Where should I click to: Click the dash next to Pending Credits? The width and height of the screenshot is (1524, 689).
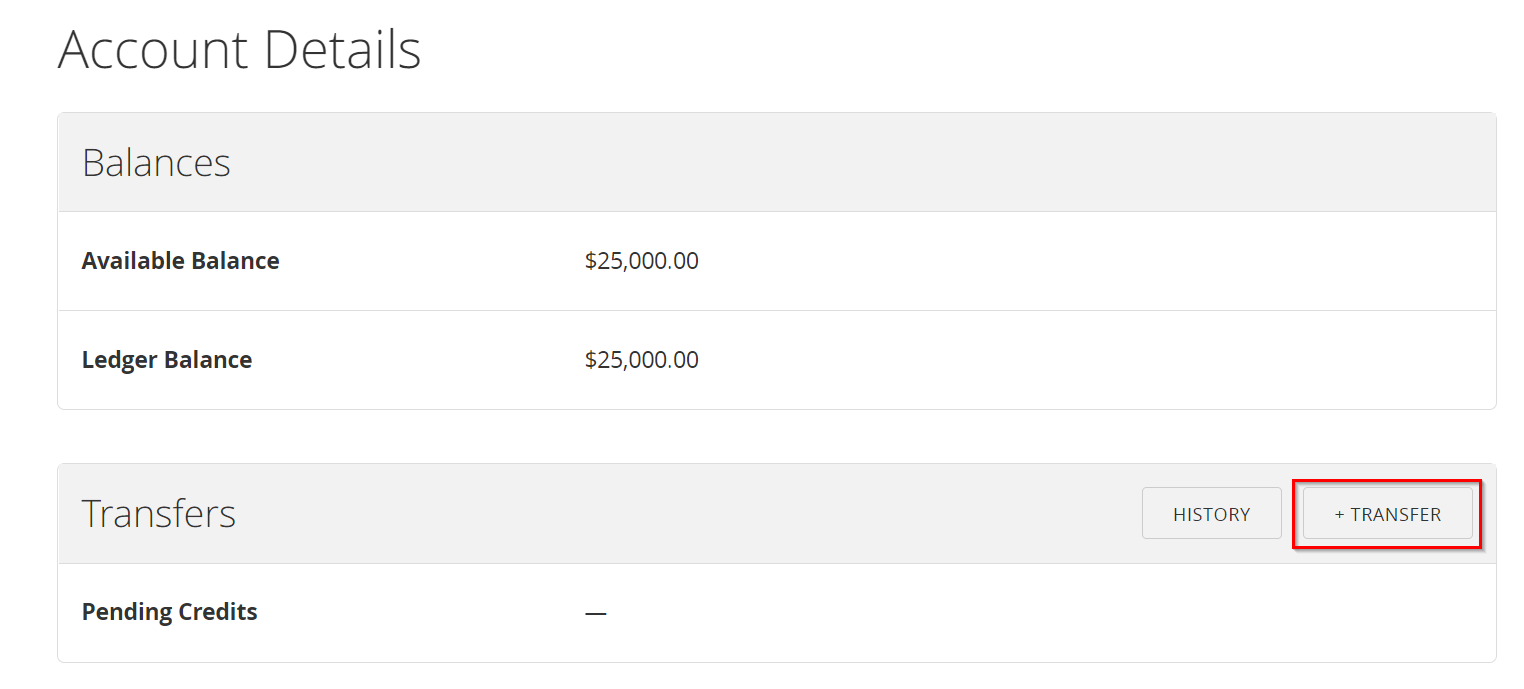click(x=594, y=611)
